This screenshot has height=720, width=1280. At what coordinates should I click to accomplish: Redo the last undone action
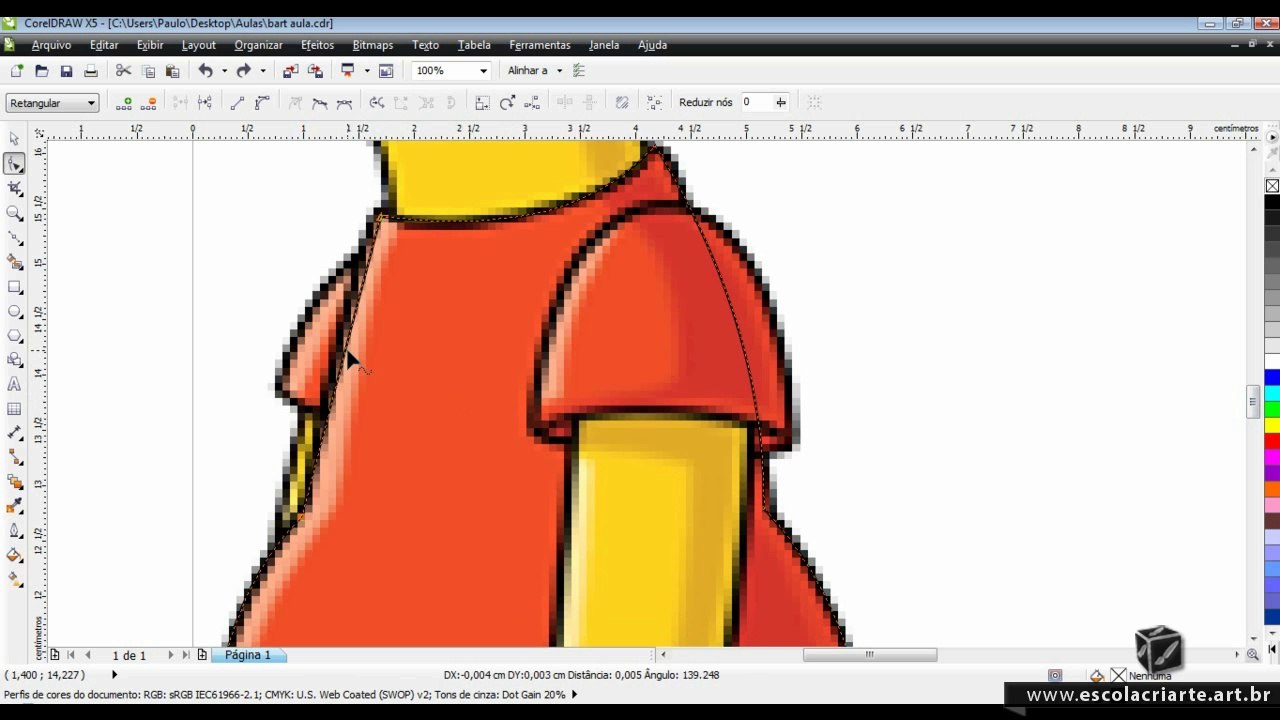(x=243, y=71)
